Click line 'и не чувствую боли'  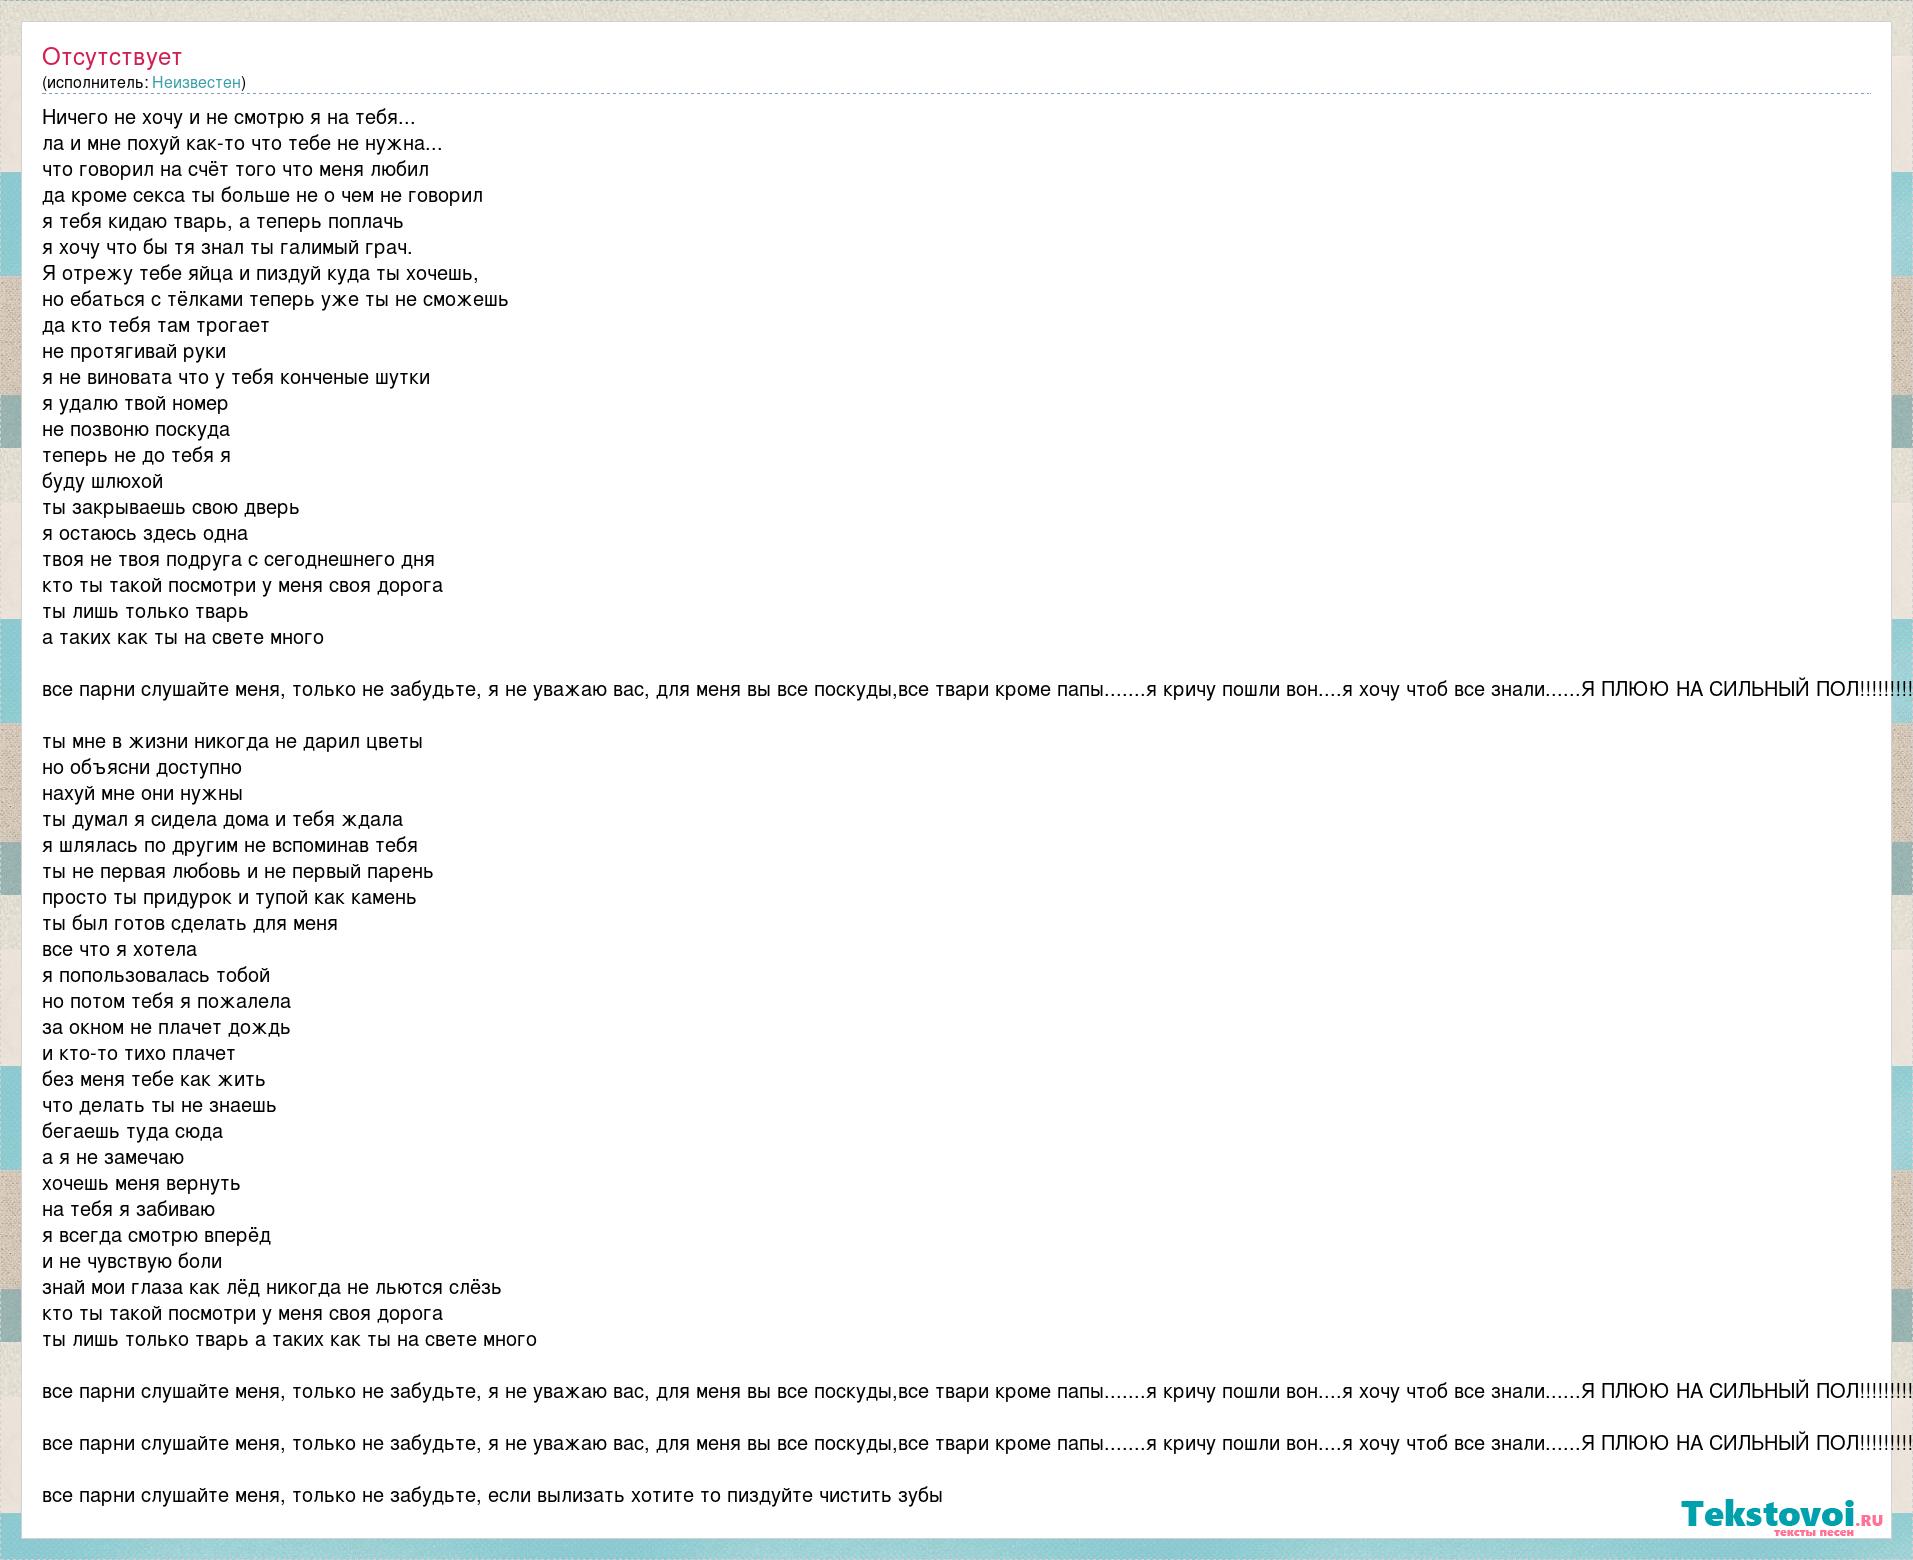pyautogui.click(x=132, y=1261)
